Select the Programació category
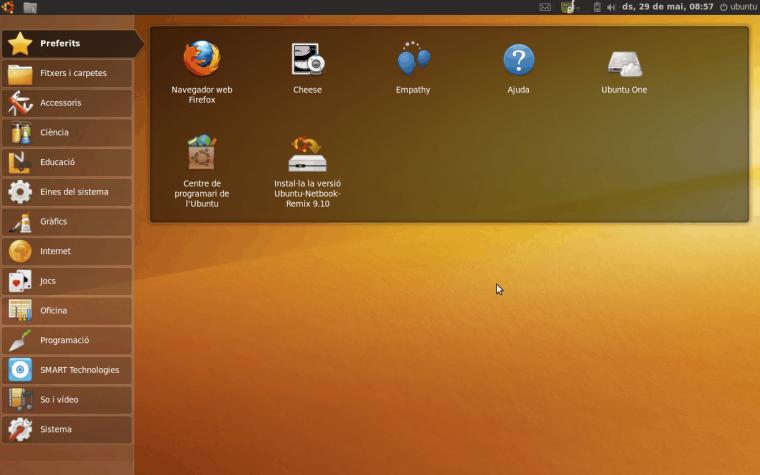 point(67,340)
